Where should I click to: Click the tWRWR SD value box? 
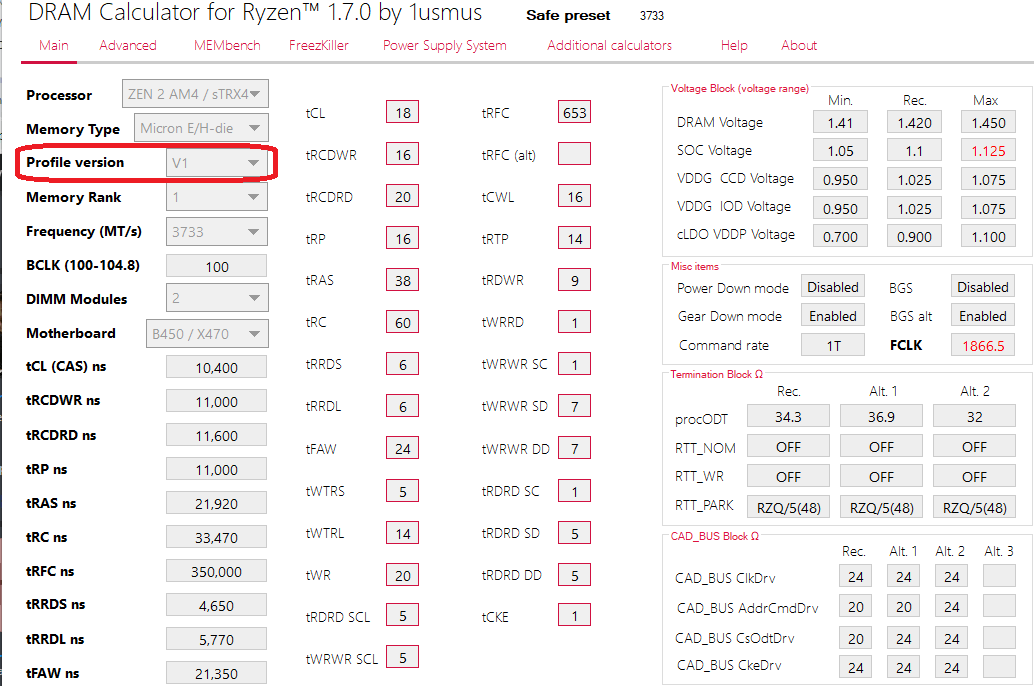[574, 406]
